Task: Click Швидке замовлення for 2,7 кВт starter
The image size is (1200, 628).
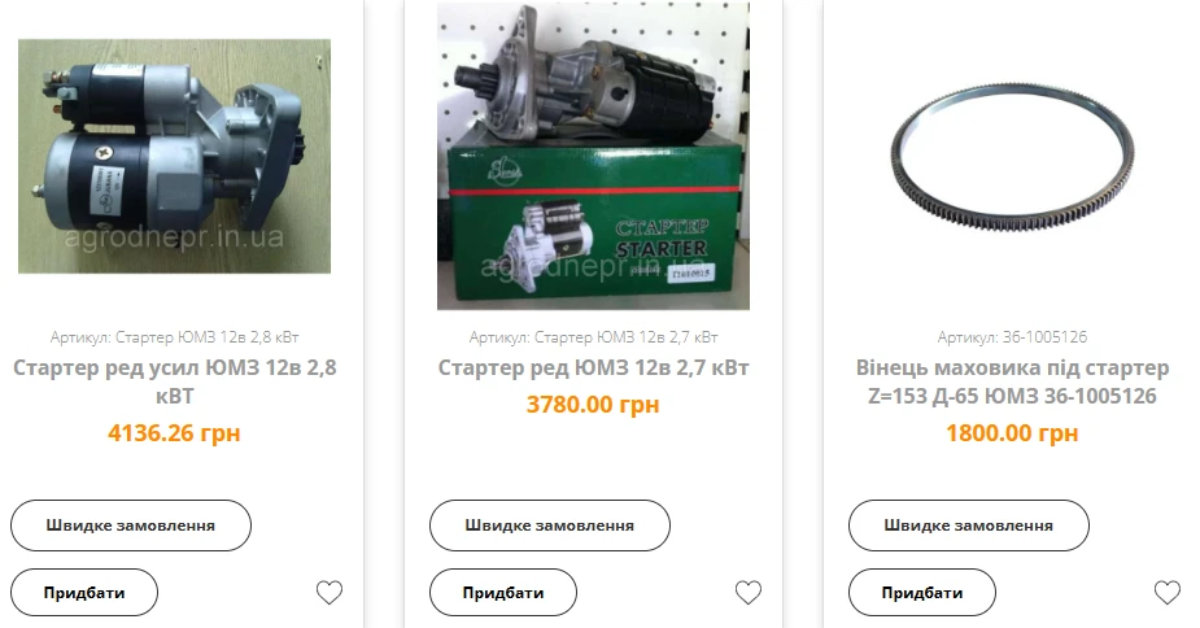Action: pyautogui.click(x=550, y=525)
